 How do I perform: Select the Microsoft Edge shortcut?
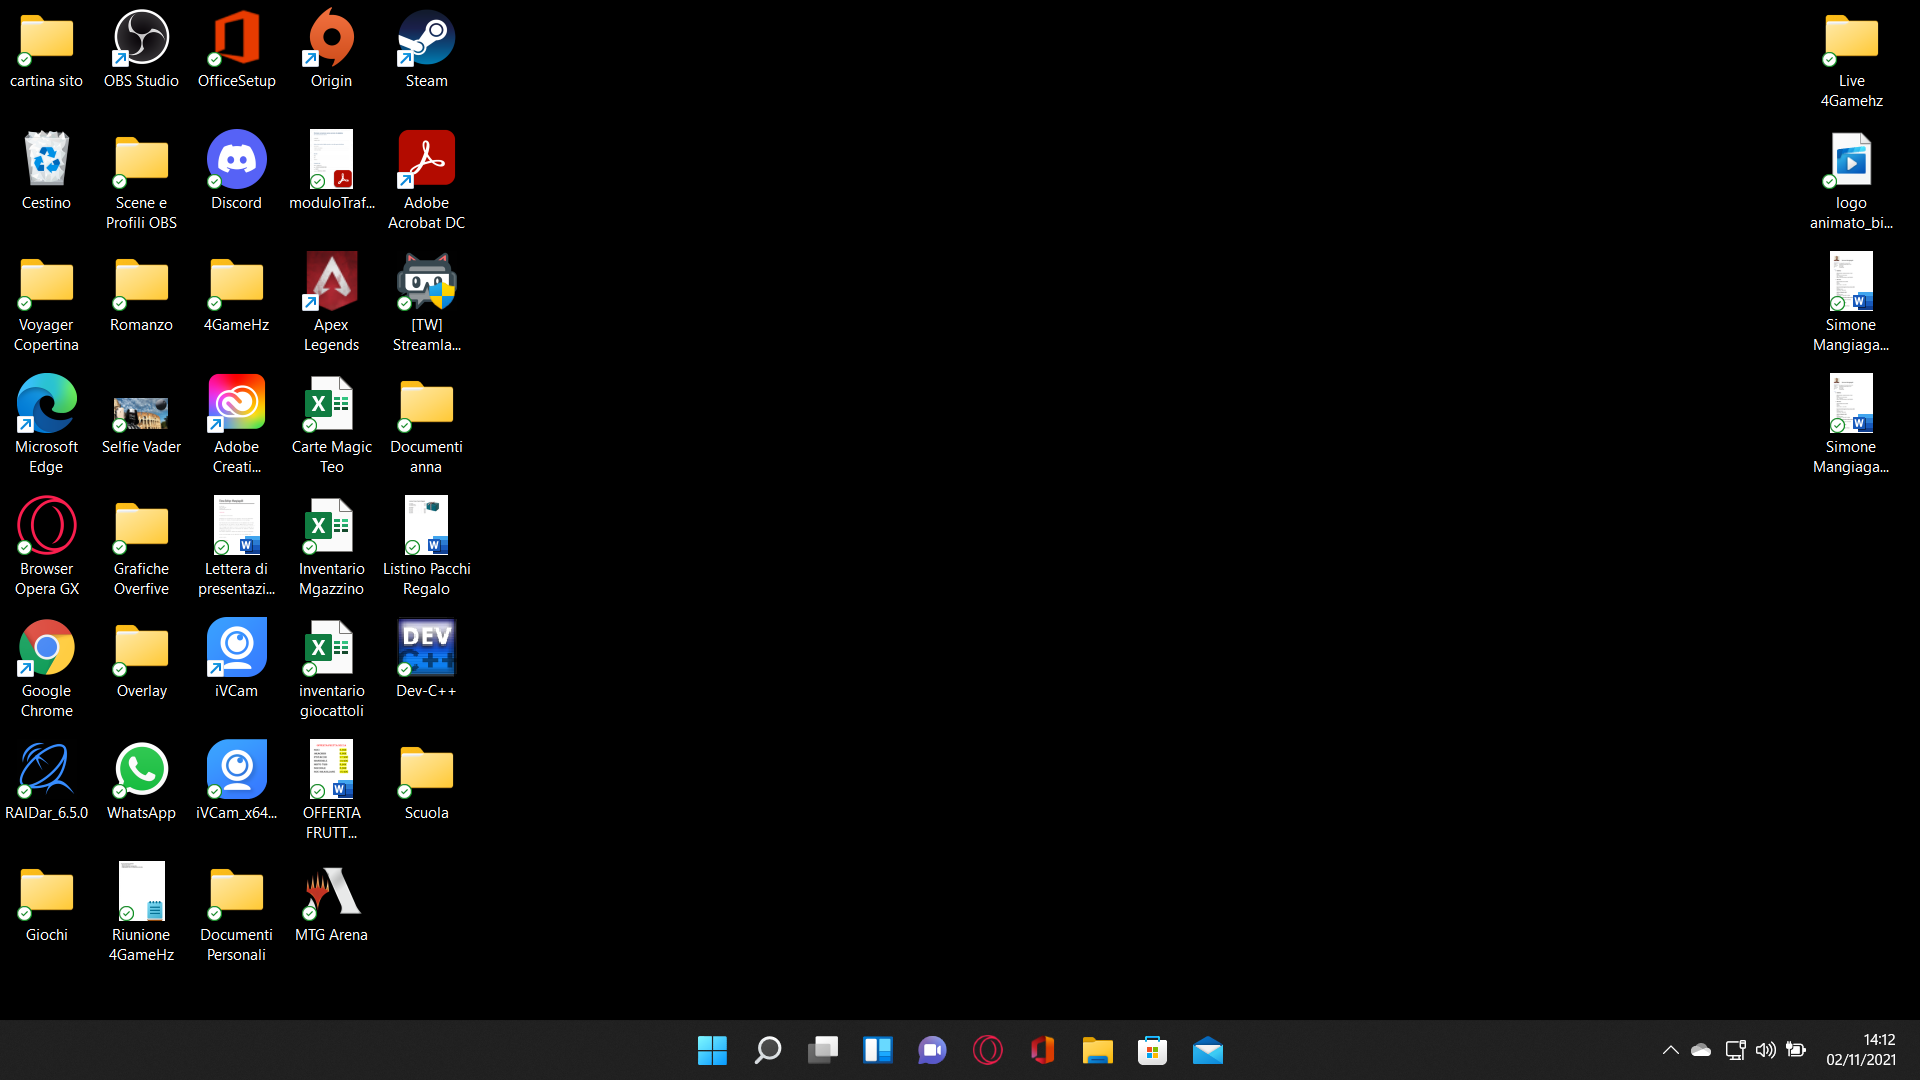46,426
